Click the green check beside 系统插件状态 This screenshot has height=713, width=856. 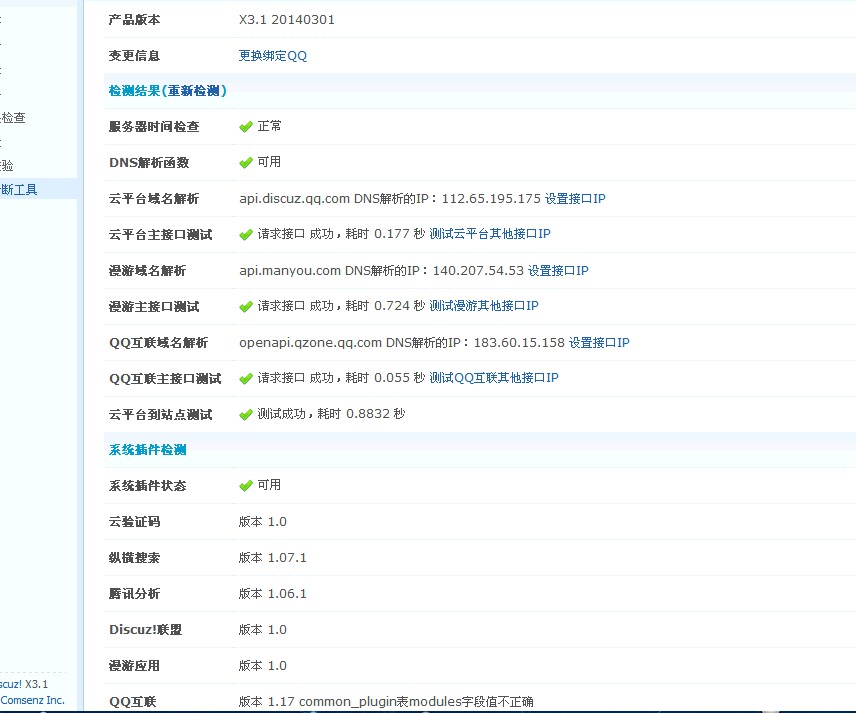(246, 486)
